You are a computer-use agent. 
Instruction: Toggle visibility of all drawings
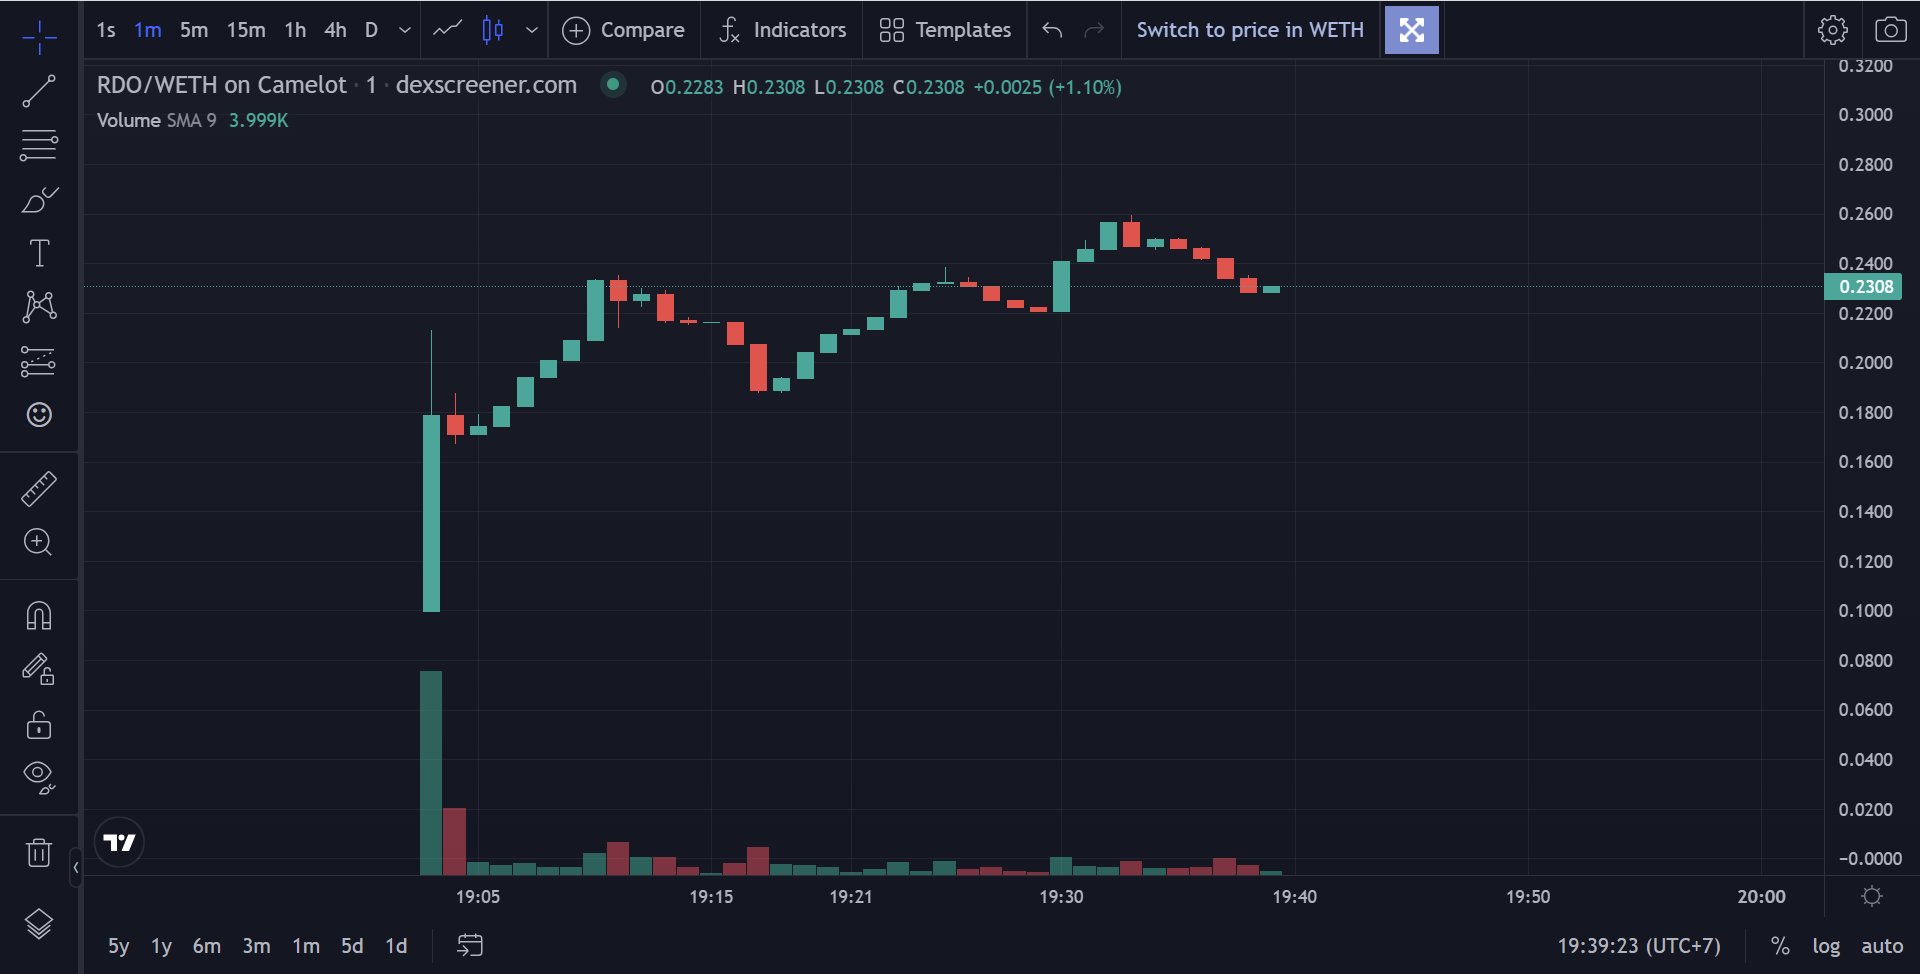(x=38, y=777)
